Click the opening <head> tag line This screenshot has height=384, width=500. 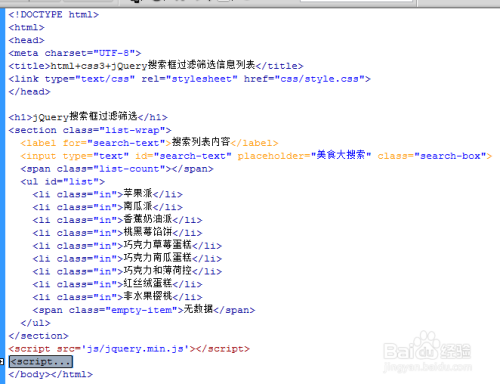tap(26, 40)
